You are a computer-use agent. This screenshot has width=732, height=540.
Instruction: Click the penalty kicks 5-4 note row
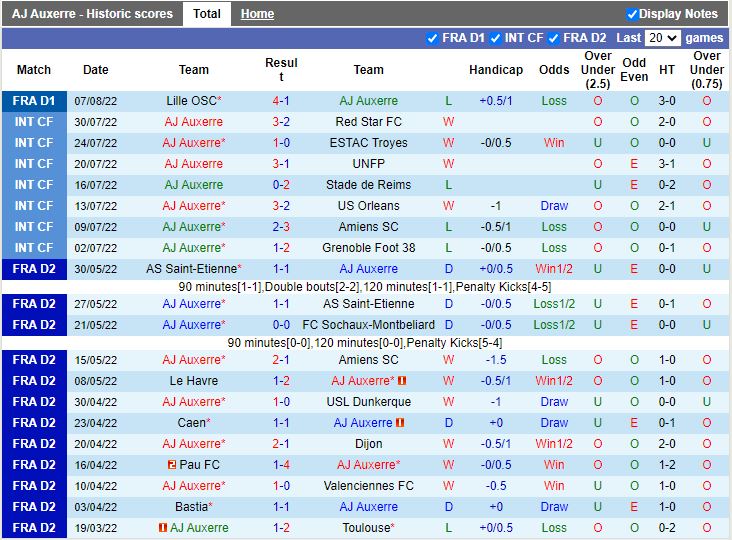coord(365,343)
